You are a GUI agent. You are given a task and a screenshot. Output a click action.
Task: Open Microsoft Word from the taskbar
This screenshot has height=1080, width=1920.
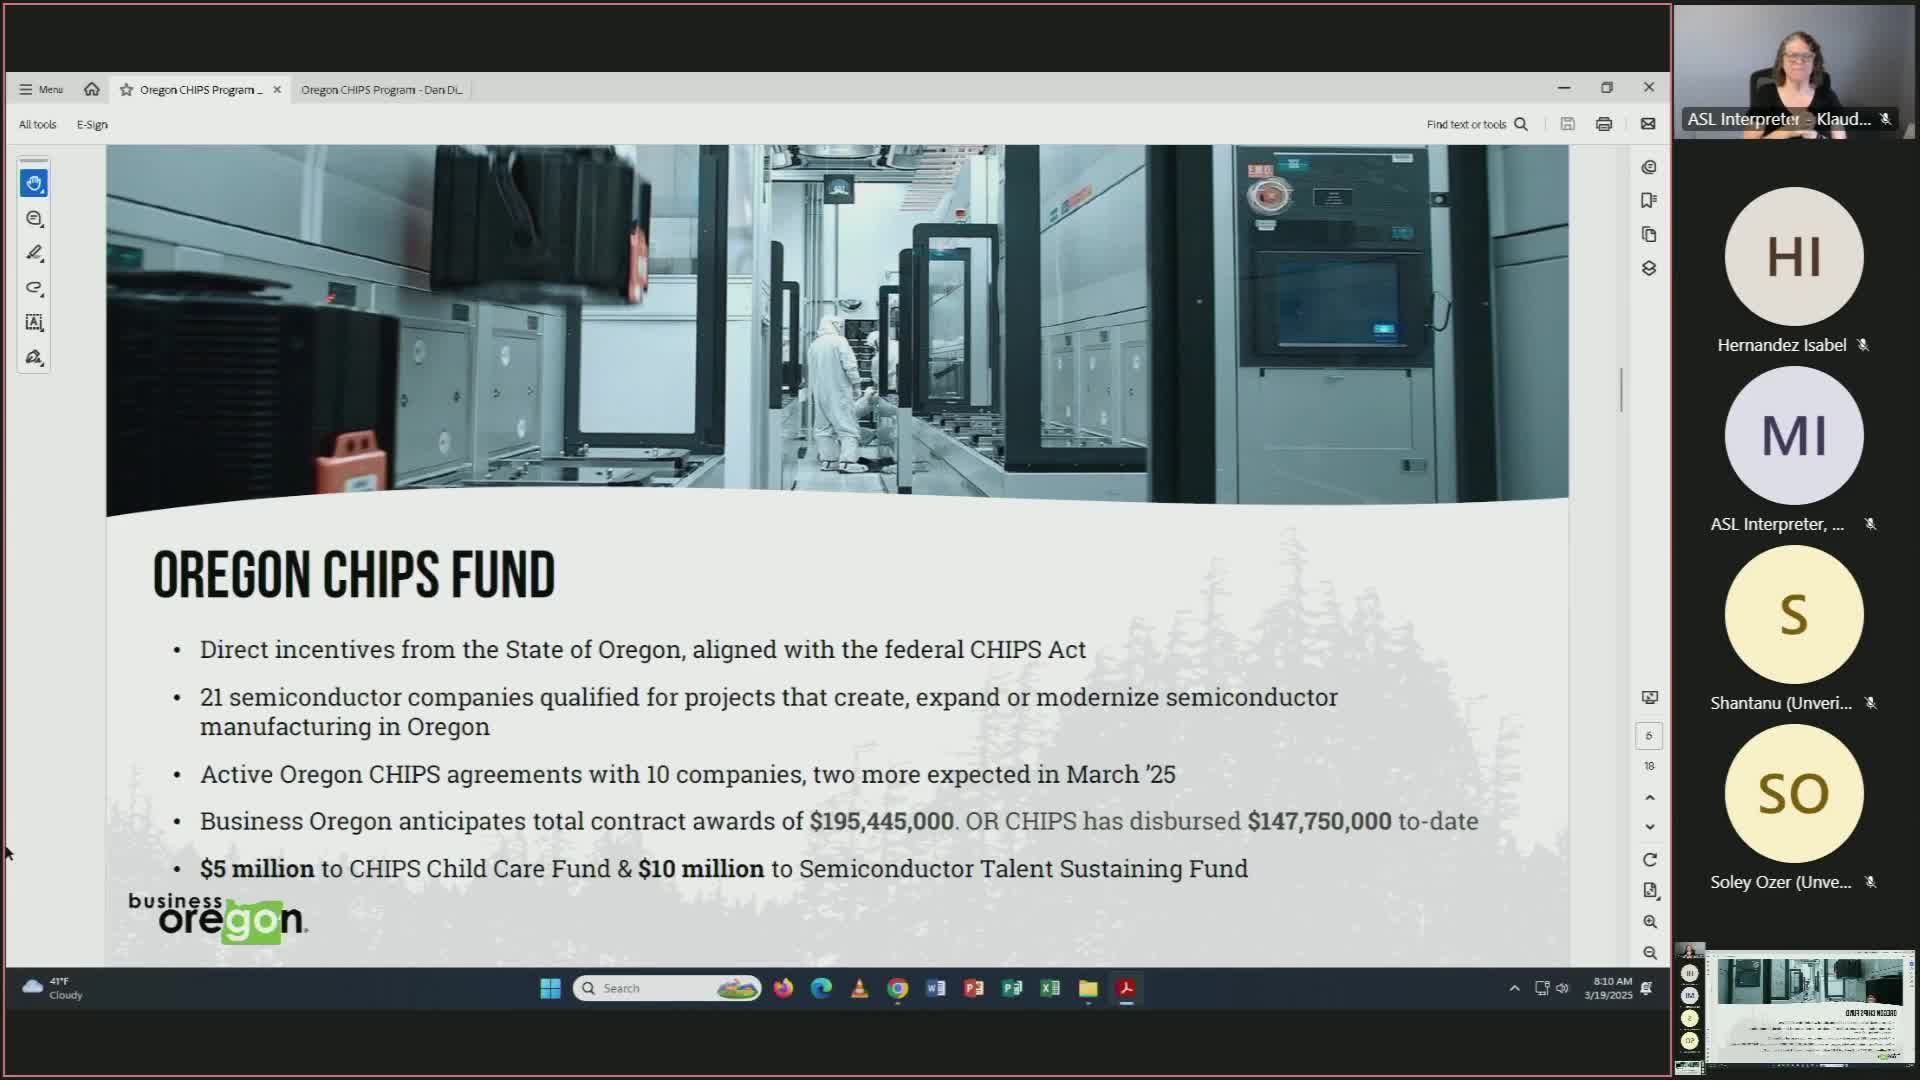tap(936, 988)
